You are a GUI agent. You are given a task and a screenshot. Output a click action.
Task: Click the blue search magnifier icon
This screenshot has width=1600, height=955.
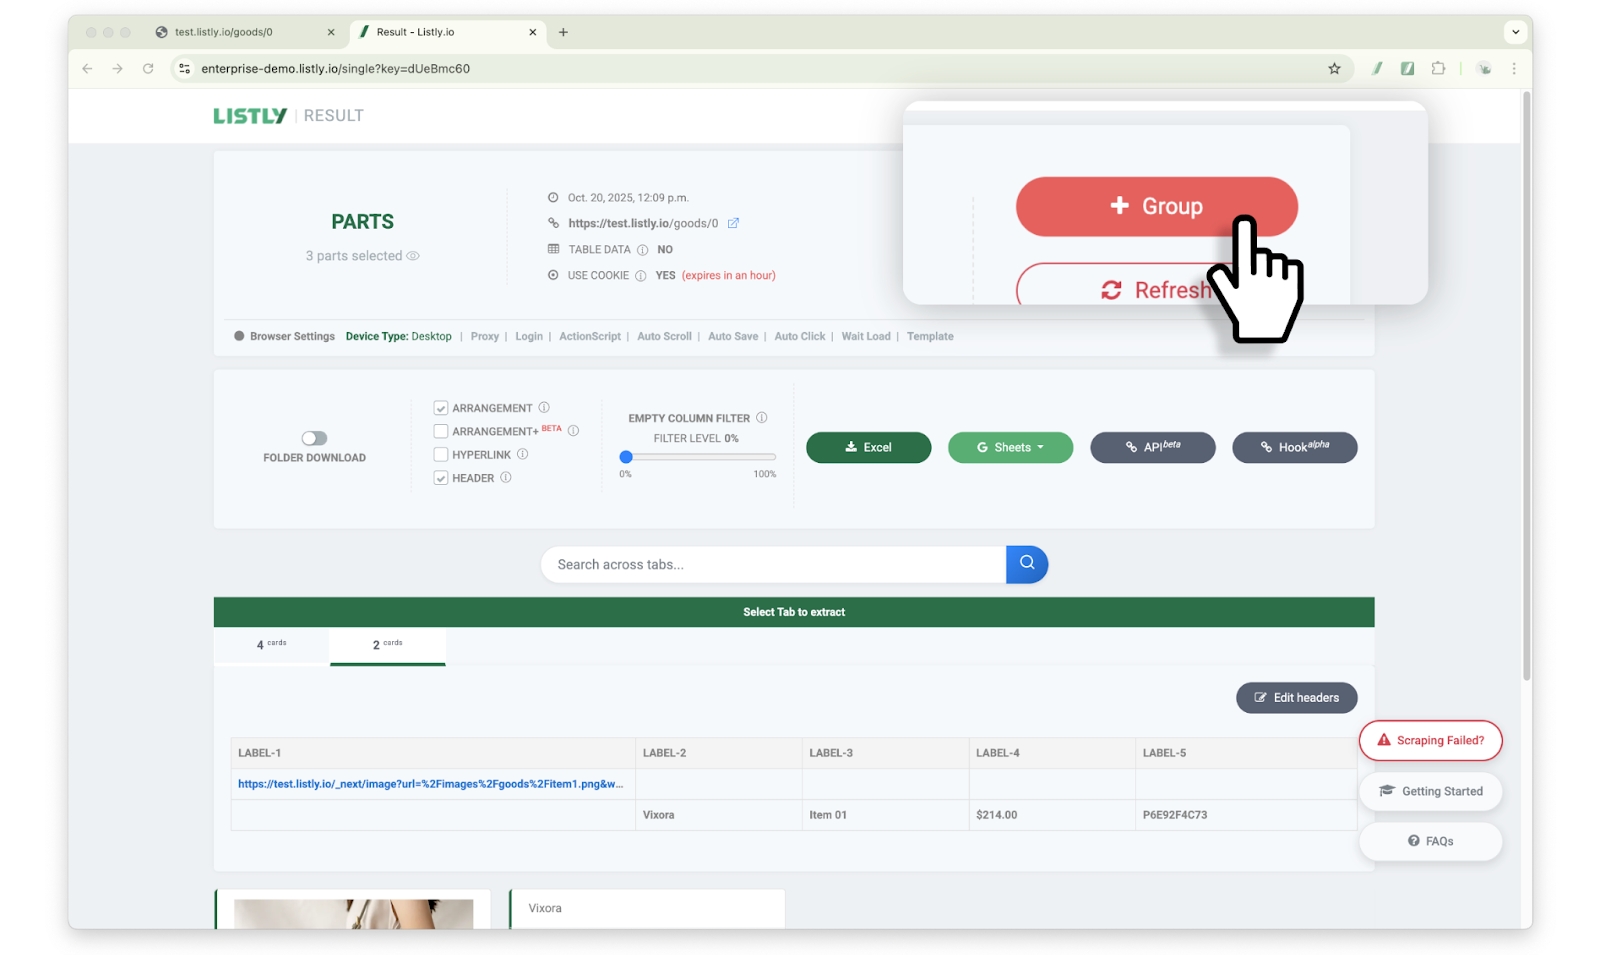tap(1026, 564)
